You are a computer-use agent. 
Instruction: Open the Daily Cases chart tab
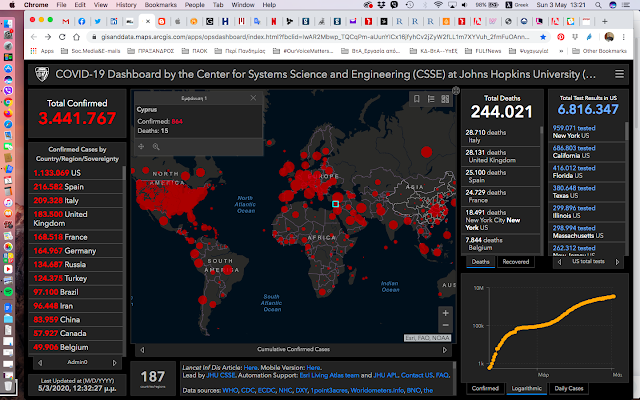(x=569, y=388)
